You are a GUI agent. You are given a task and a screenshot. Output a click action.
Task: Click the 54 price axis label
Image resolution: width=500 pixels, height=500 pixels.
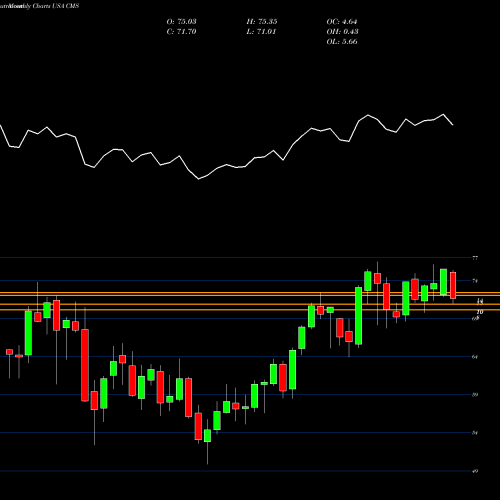(475, 433)
